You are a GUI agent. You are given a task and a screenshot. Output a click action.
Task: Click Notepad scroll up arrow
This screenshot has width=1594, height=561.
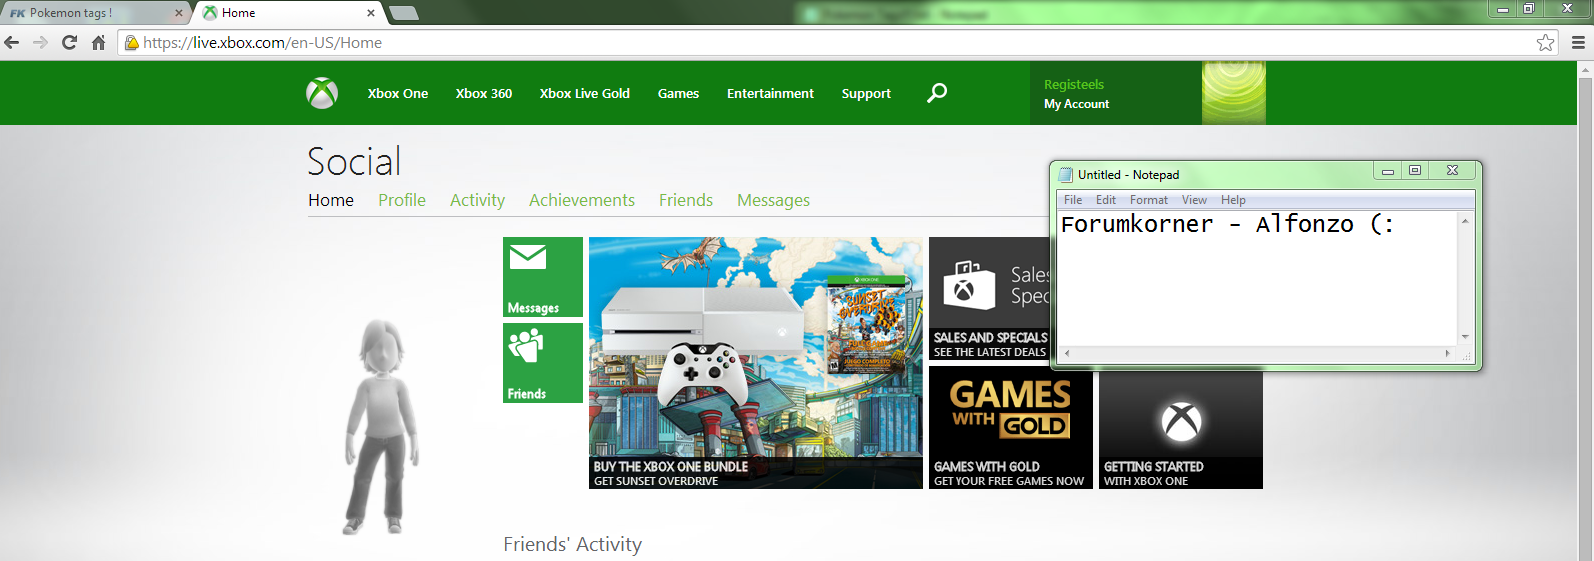(1465, 220)
